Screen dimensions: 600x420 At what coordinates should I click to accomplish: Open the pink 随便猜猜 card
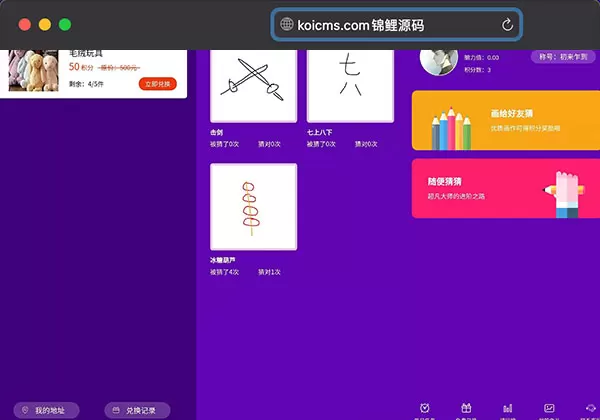tap(506, 189)
